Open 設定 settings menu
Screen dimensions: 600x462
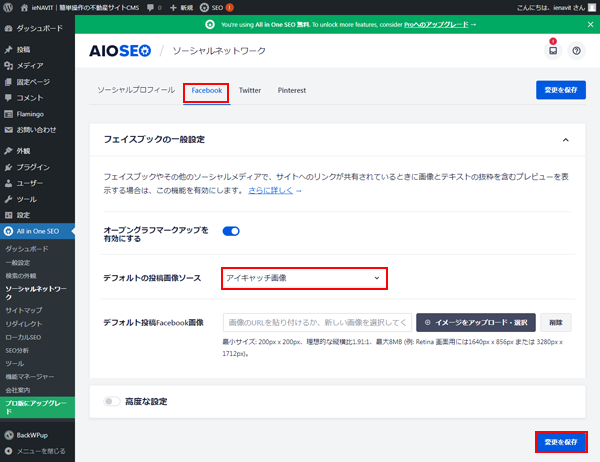[x=38, y=215]
